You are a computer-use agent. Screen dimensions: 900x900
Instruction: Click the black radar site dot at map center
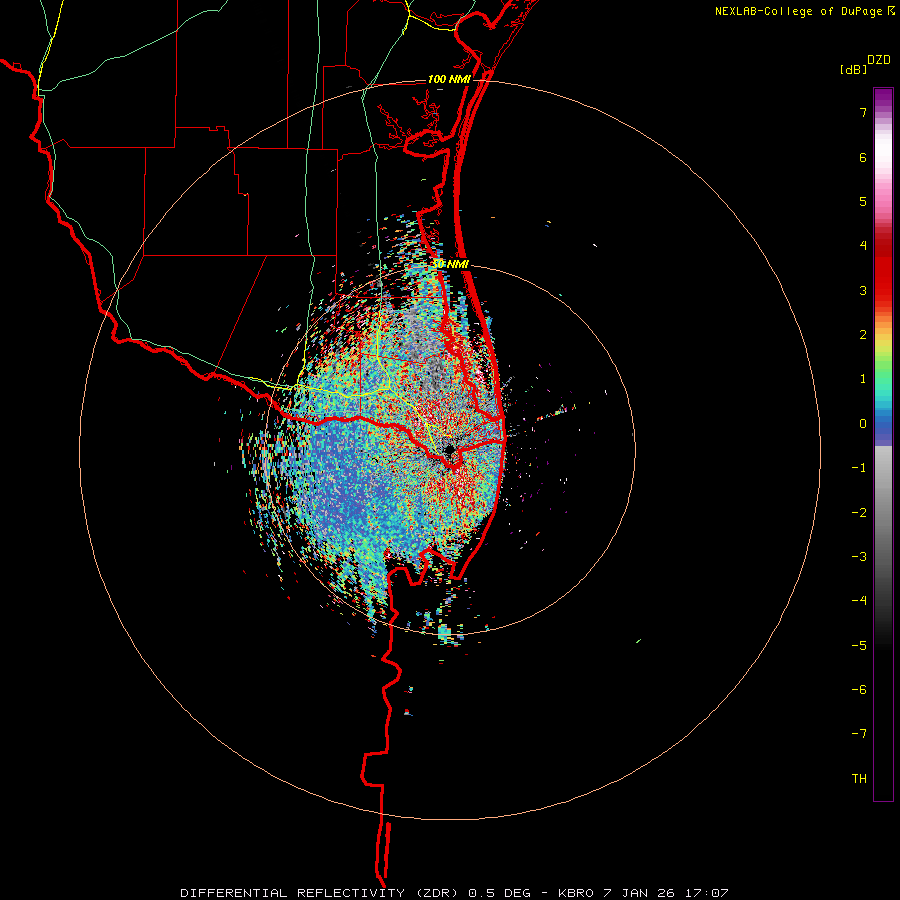point(449,449)
